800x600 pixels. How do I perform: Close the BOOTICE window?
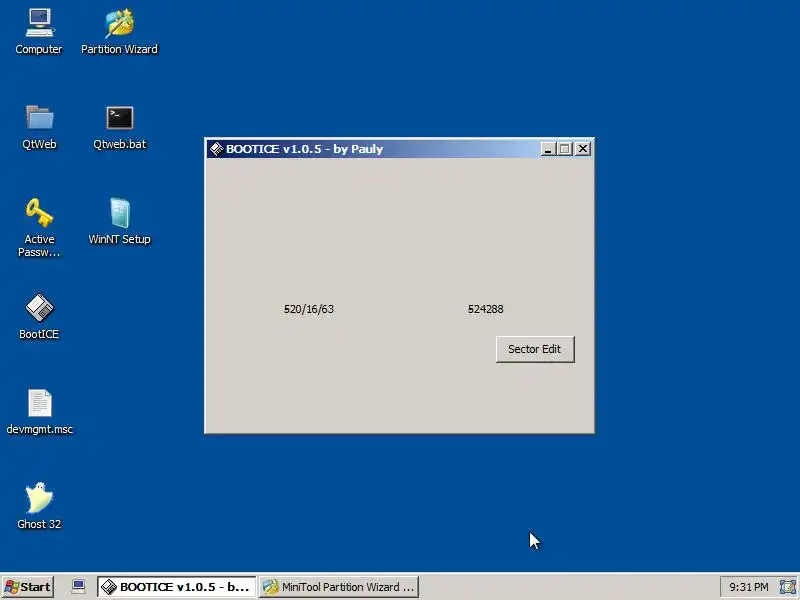coord(583,148)
